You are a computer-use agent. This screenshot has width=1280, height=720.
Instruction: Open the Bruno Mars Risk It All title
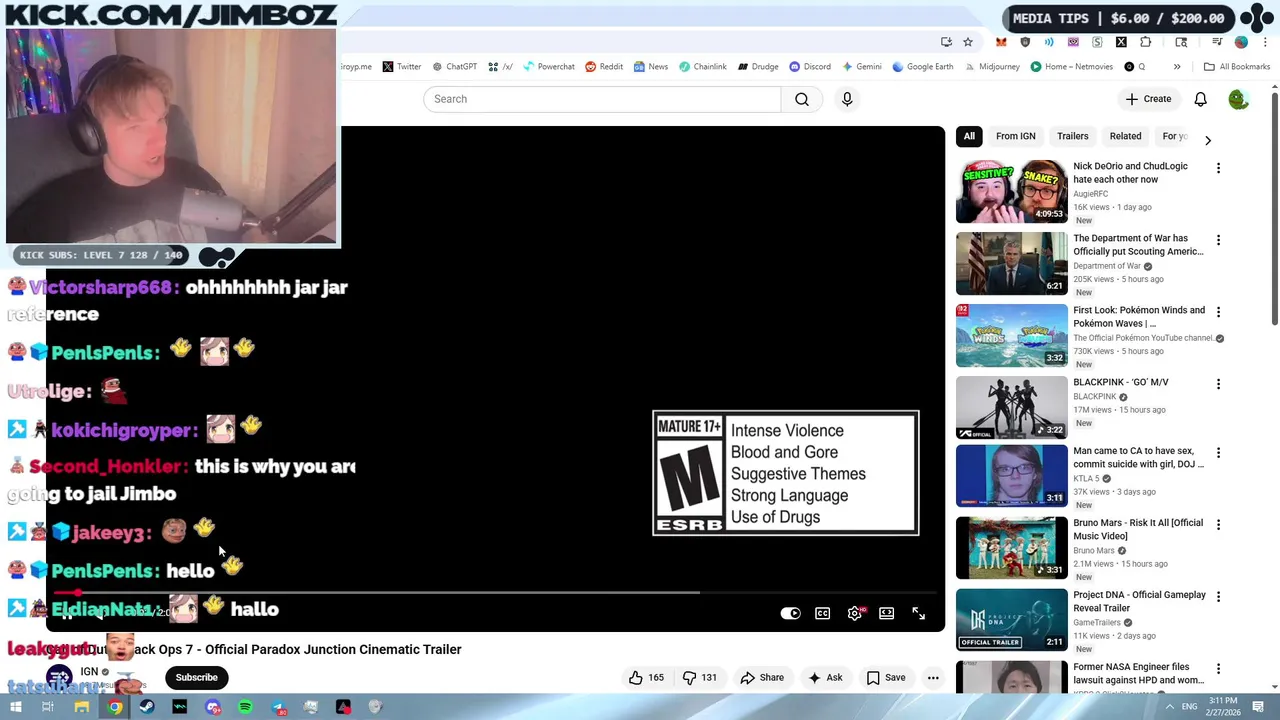[1138, 529]
